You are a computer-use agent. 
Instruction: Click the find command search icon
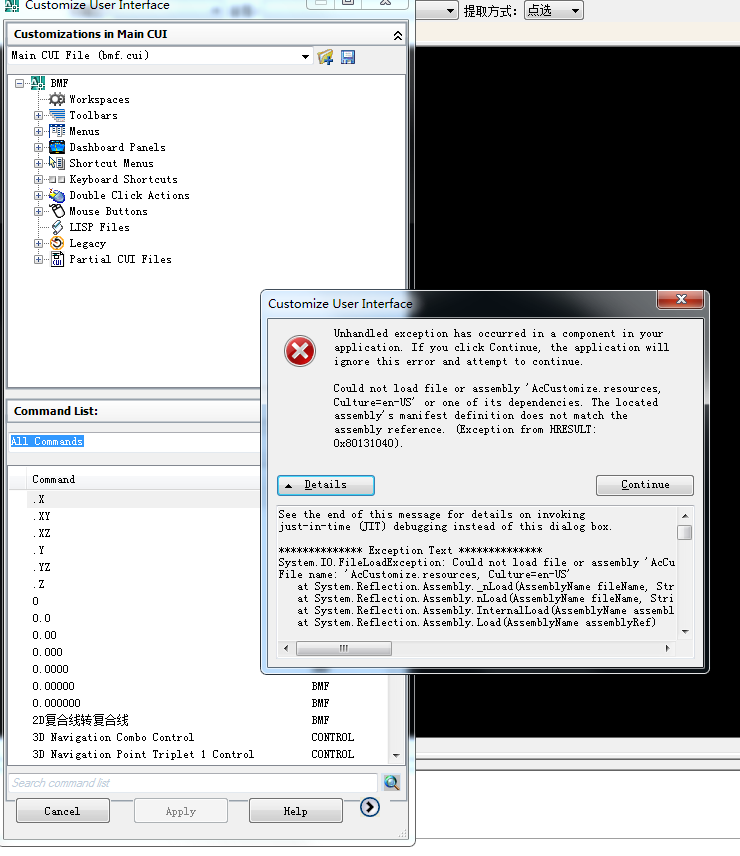pyautogui.click(x=391, y=783)
